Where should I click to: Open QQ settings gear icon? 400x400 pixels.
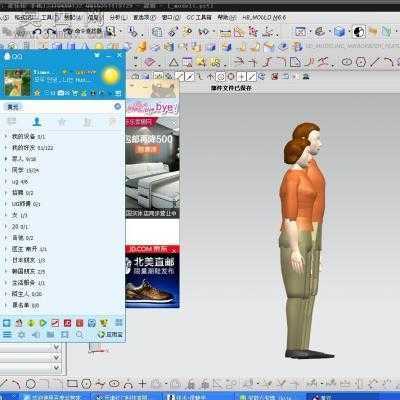pyautogui.click(x=21, y=334)
